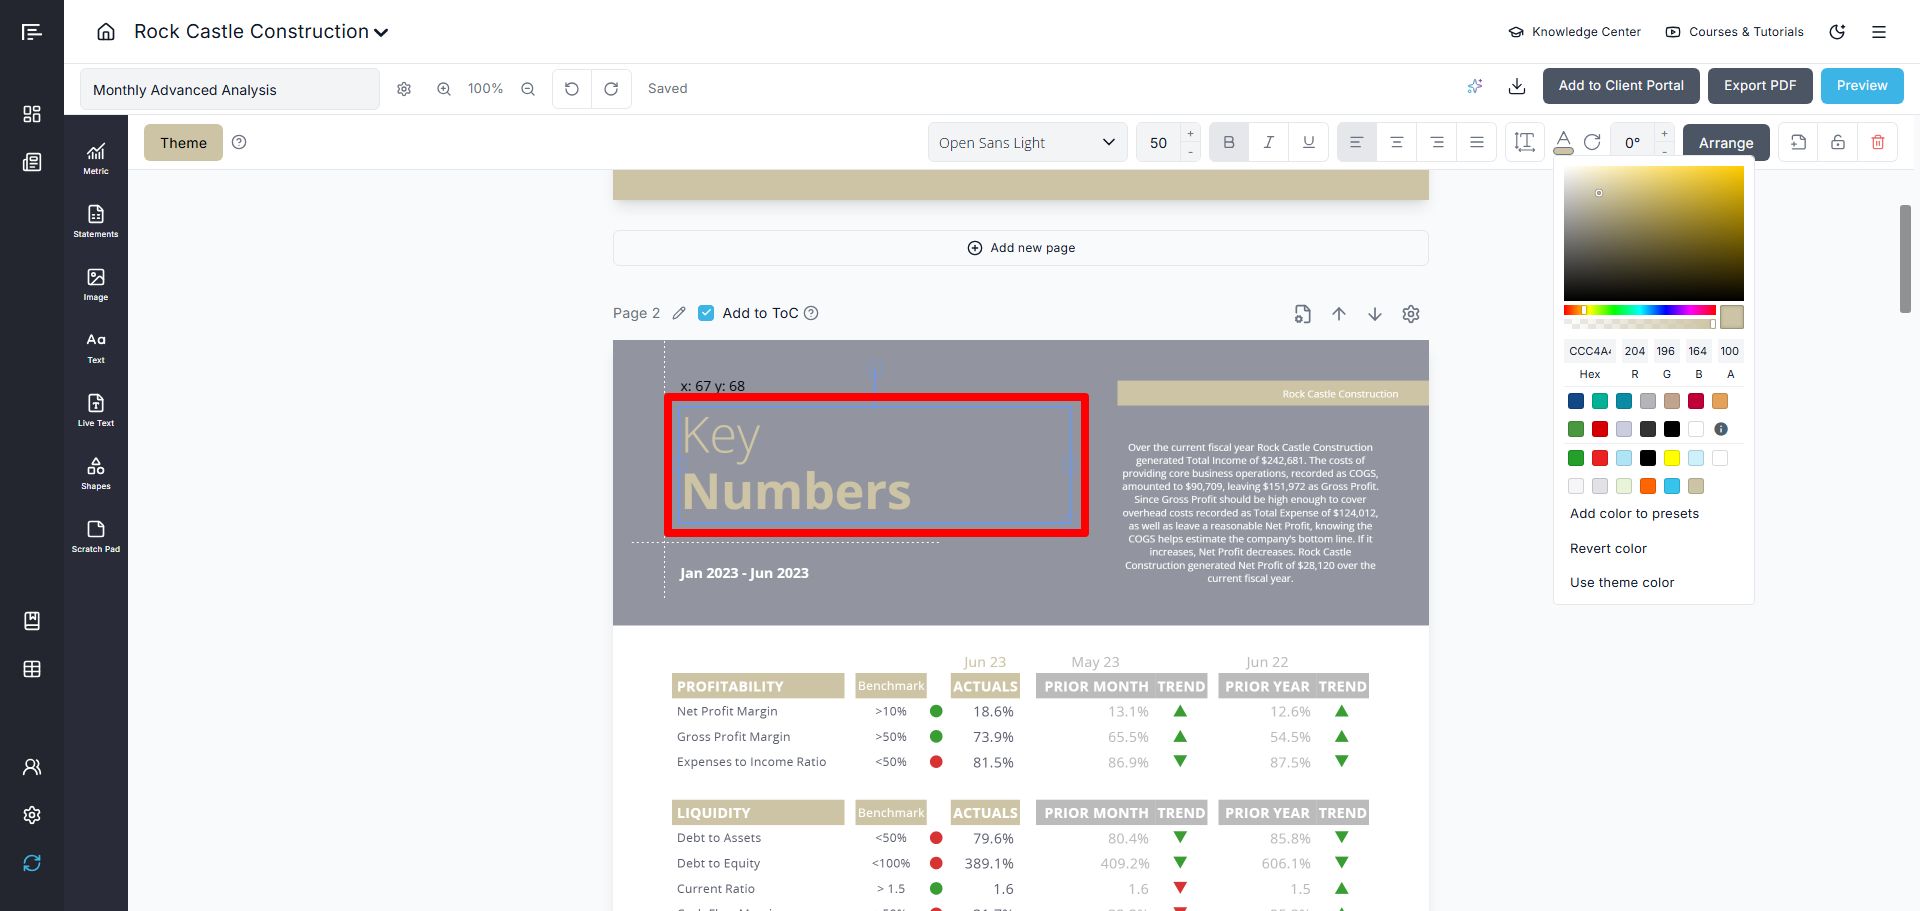Set text alignment to justify
Viewport: 1920px width, 911px height.
(1477, 142)
